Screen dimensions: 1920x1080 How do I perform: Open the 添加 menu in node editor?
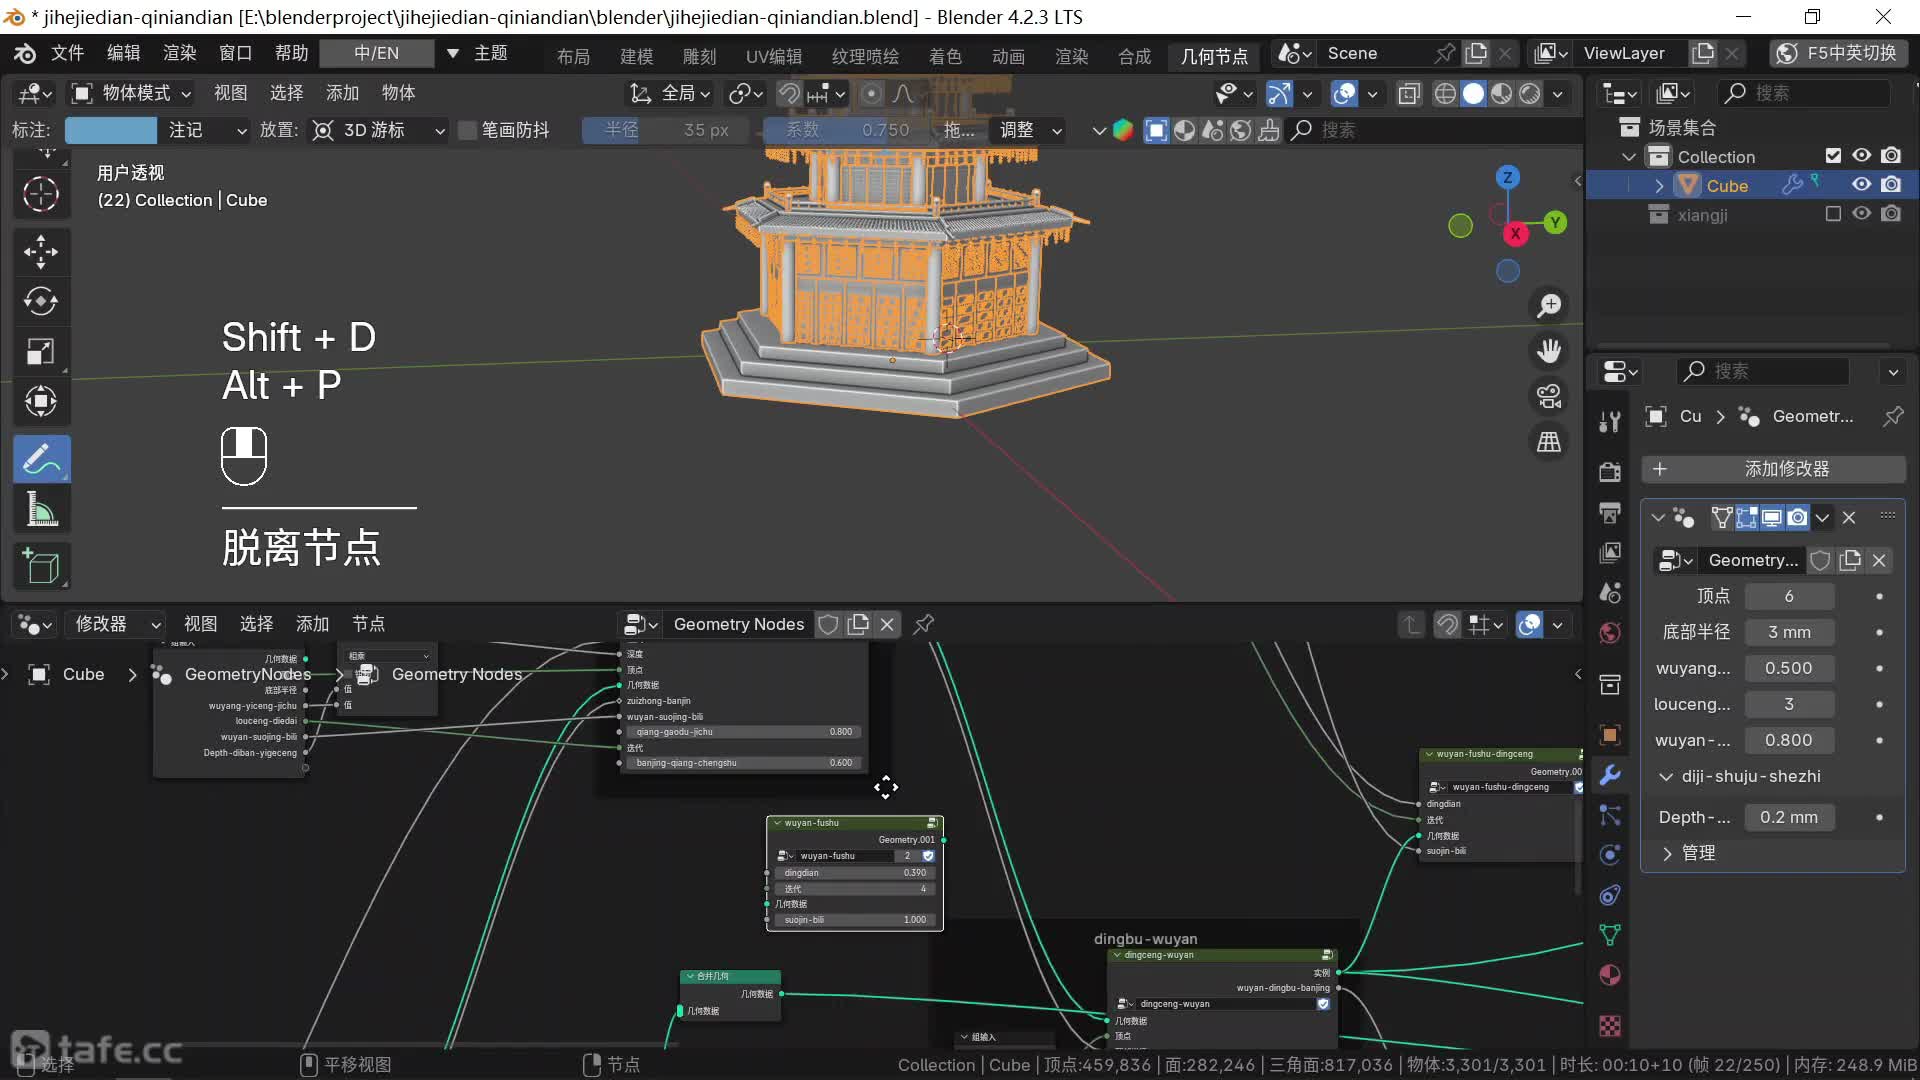312,624
